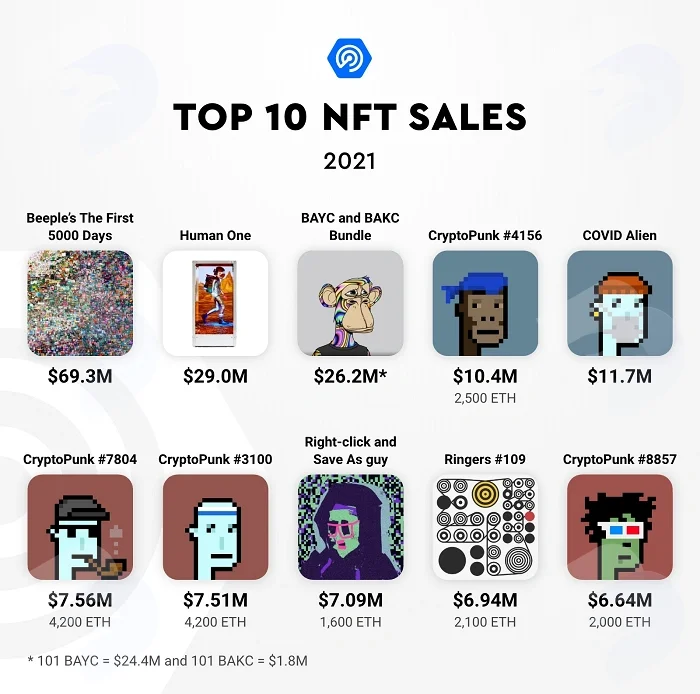The width and height of the screenshot is (700, 694).
Task: Click the 2,500 ETH text under CryptoPunk #4156
Action: point(485,398)
